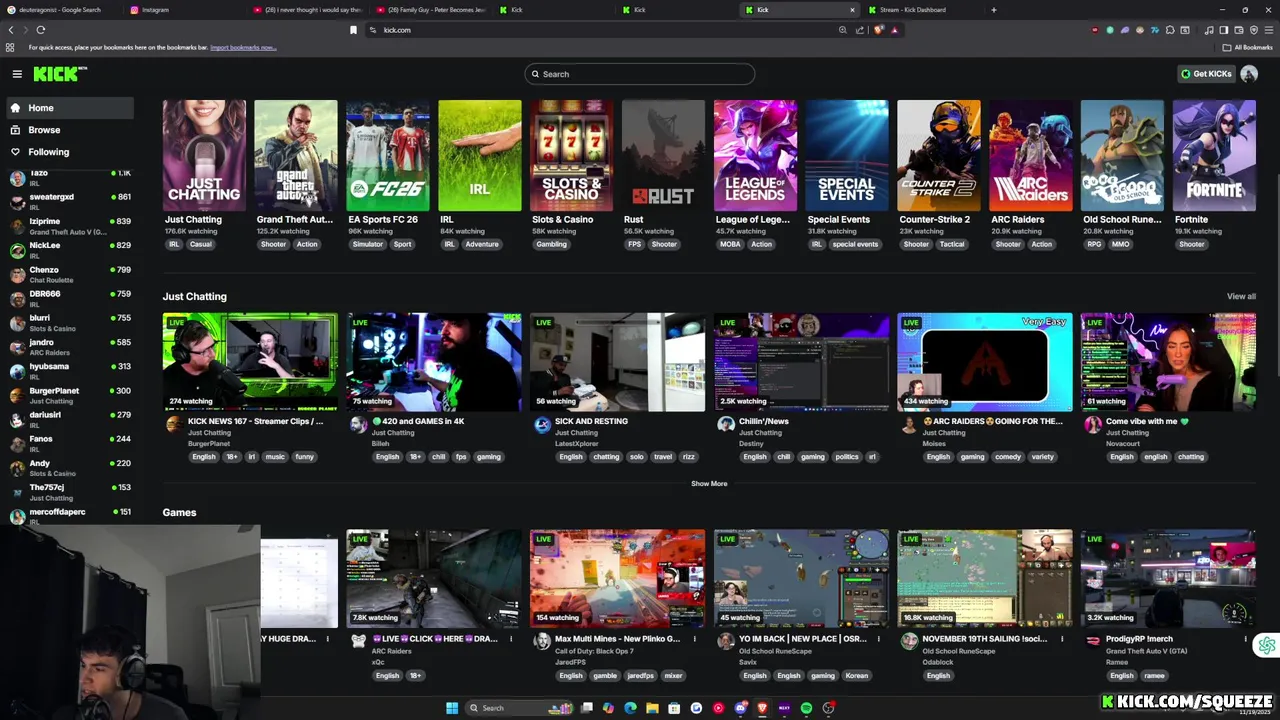This screenshot has height=720, width=1280.
Task: Open the profile avatar menu
Action: (x=1249, y=74)
